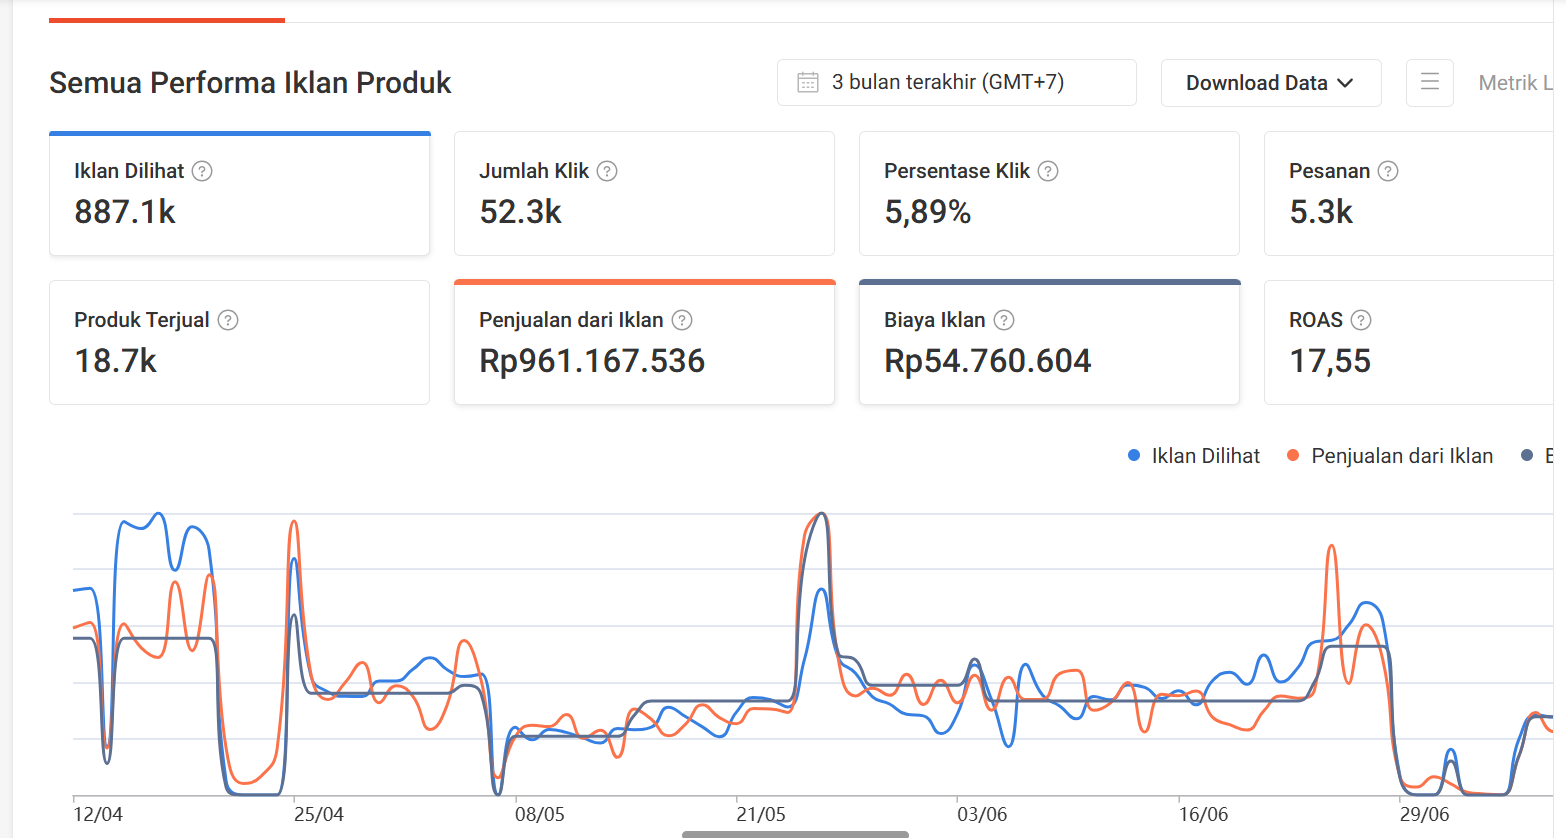Viewport: 1566px width, 838px height.
Task: Open help icon next to Biaya Iklan
Action: (1004, 320)
